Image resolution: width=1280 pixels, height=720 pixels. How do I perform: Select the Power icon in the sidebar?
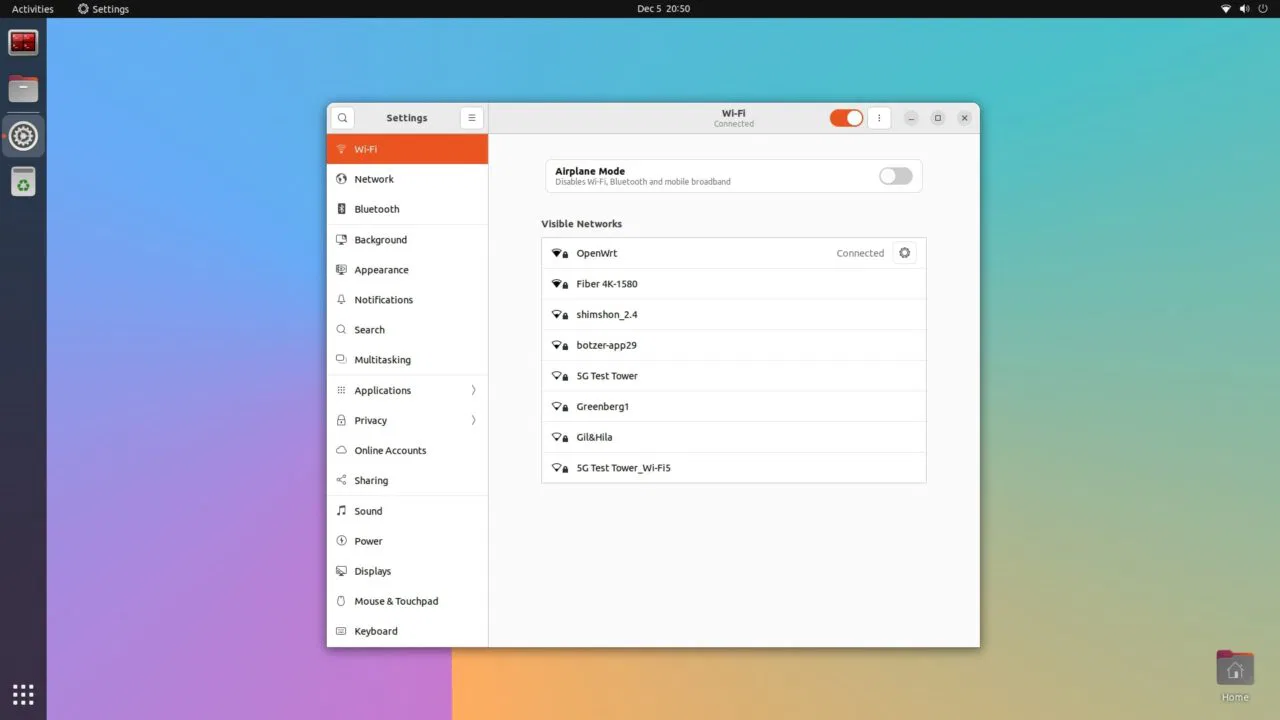[342, 540]
